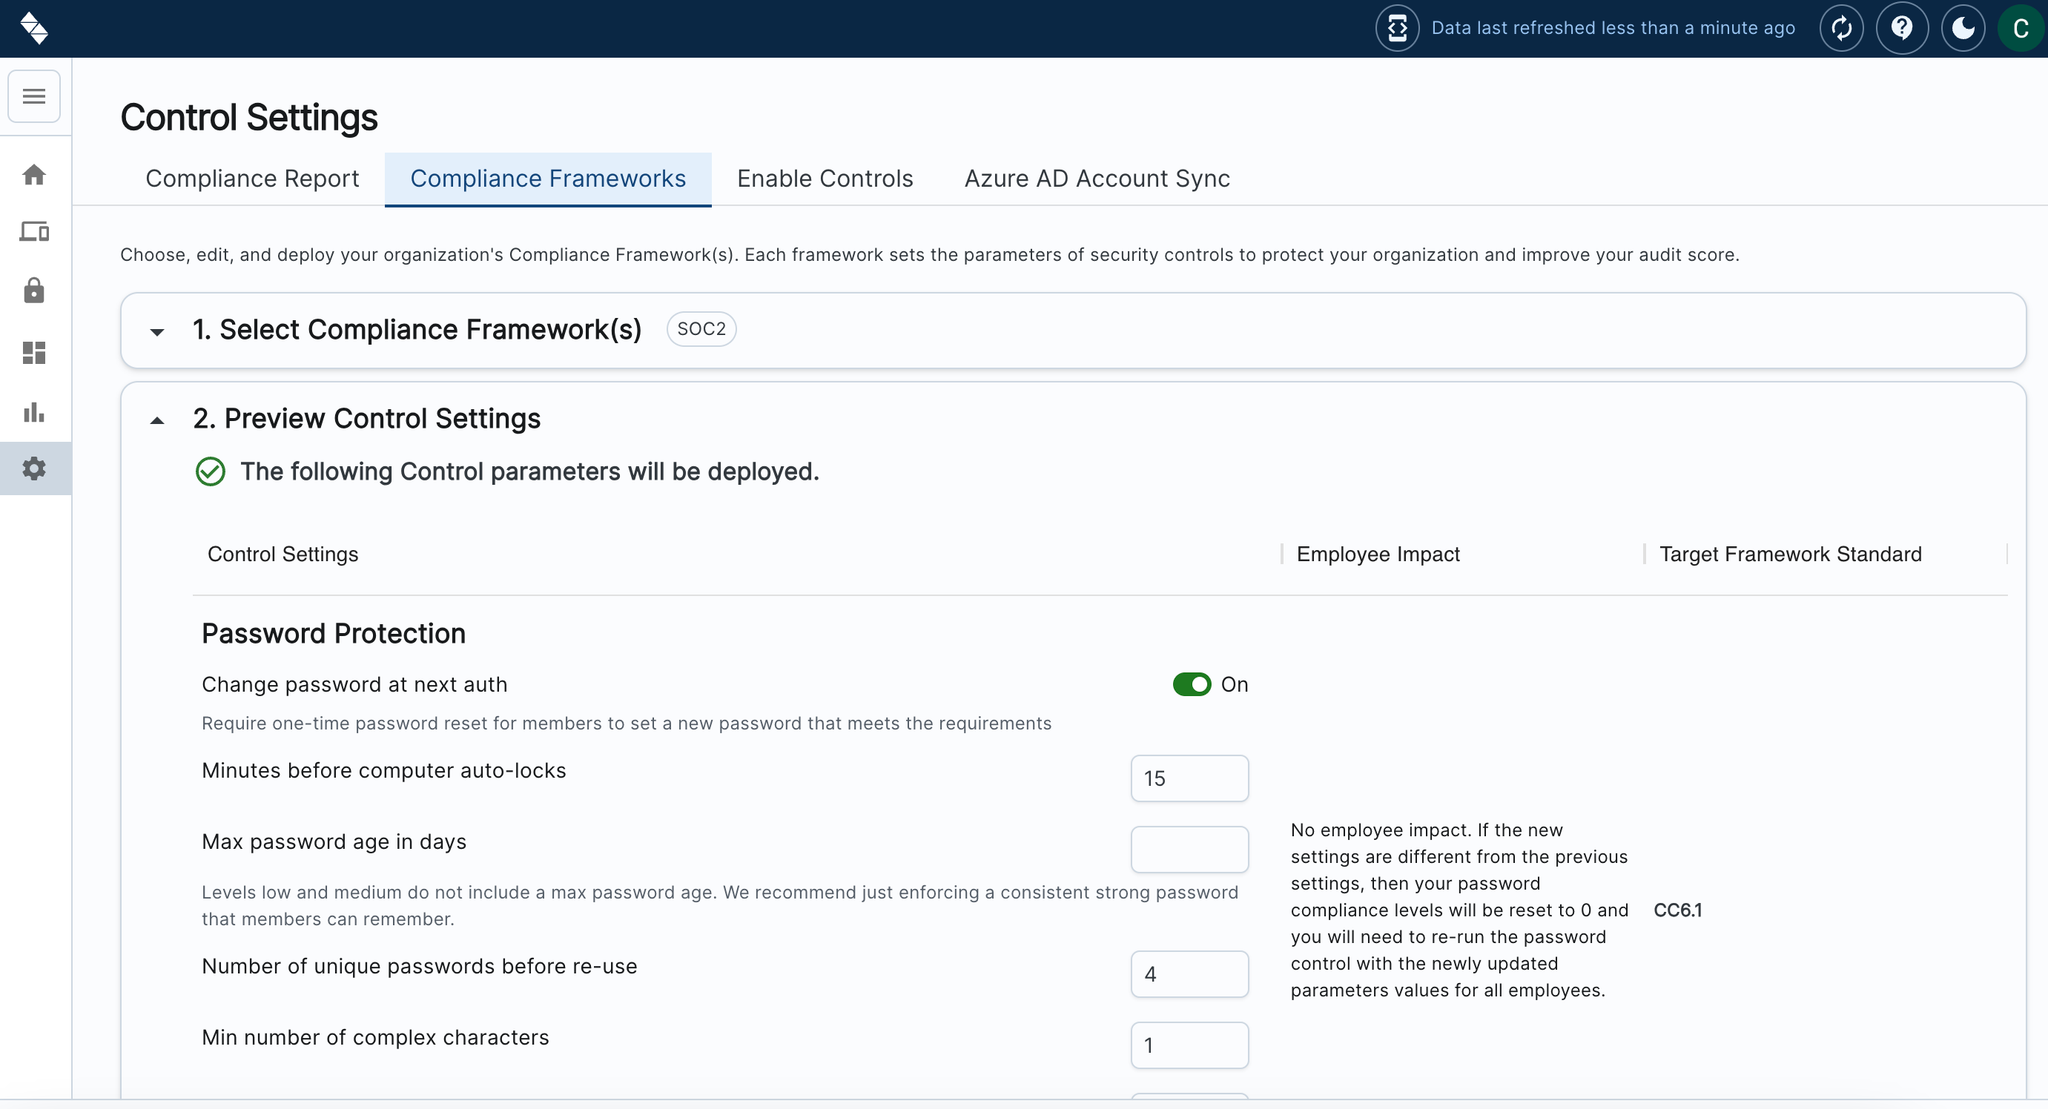Click the settings gear sidebar icon
Image resolution: width=2048 pixels, height=1109 pixels.
[x=34, y=468]
